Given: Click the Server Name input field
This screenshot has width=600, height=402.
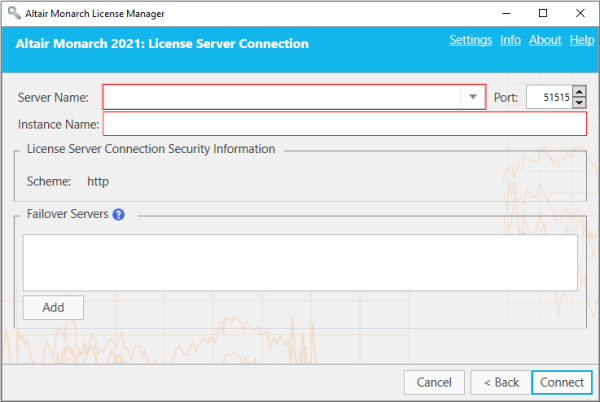Looking at the screenshot, I should pos(282,97).
